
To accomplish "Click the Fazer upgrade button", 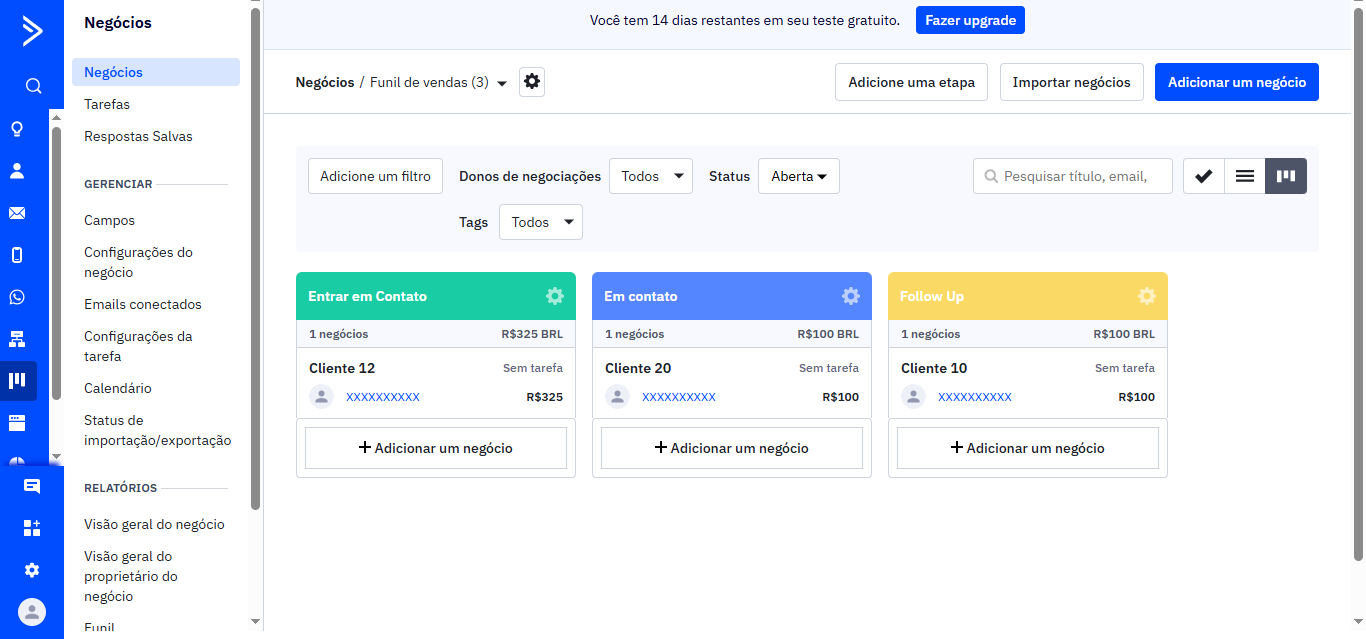I will tap(970, 19).
